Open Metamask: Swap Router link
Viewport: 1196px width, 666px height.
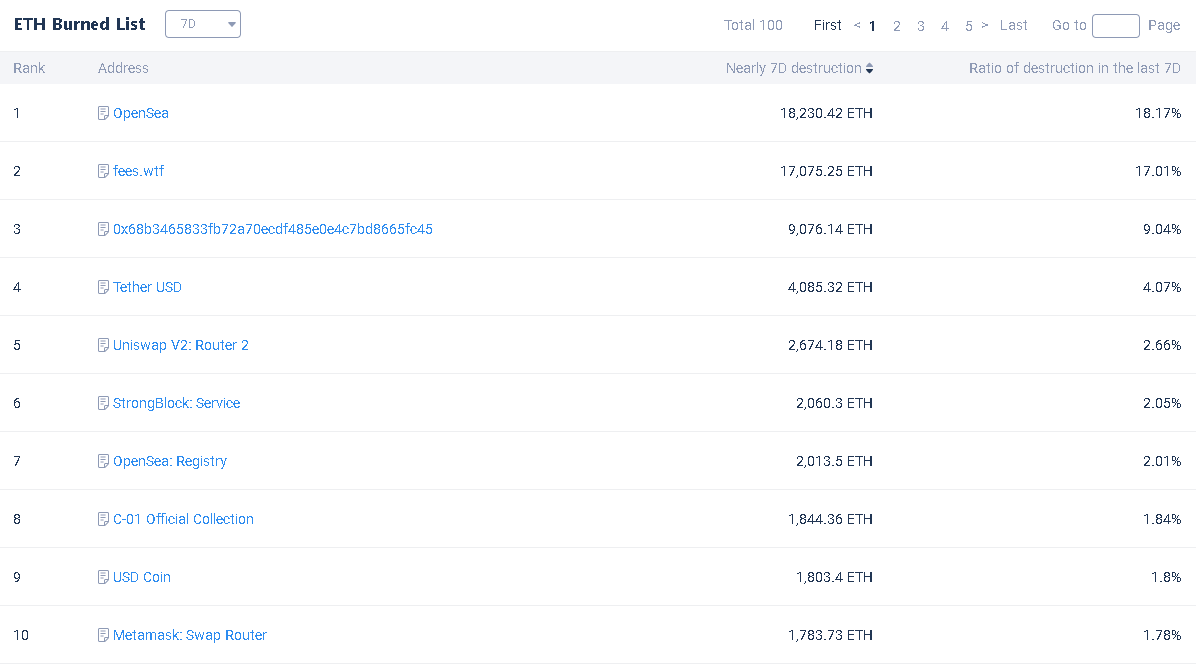tap(190, 635)
